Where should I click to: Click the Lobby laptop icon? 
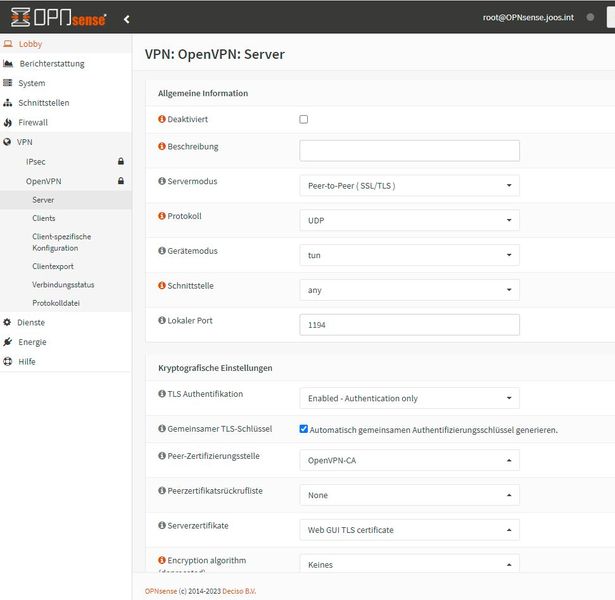tap(8, 44)
